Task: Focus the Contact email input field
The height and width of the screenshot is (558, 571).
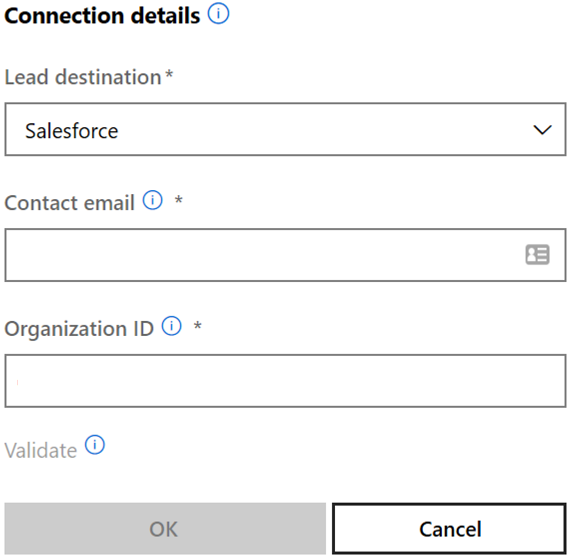Action: [x=286, y=255]
